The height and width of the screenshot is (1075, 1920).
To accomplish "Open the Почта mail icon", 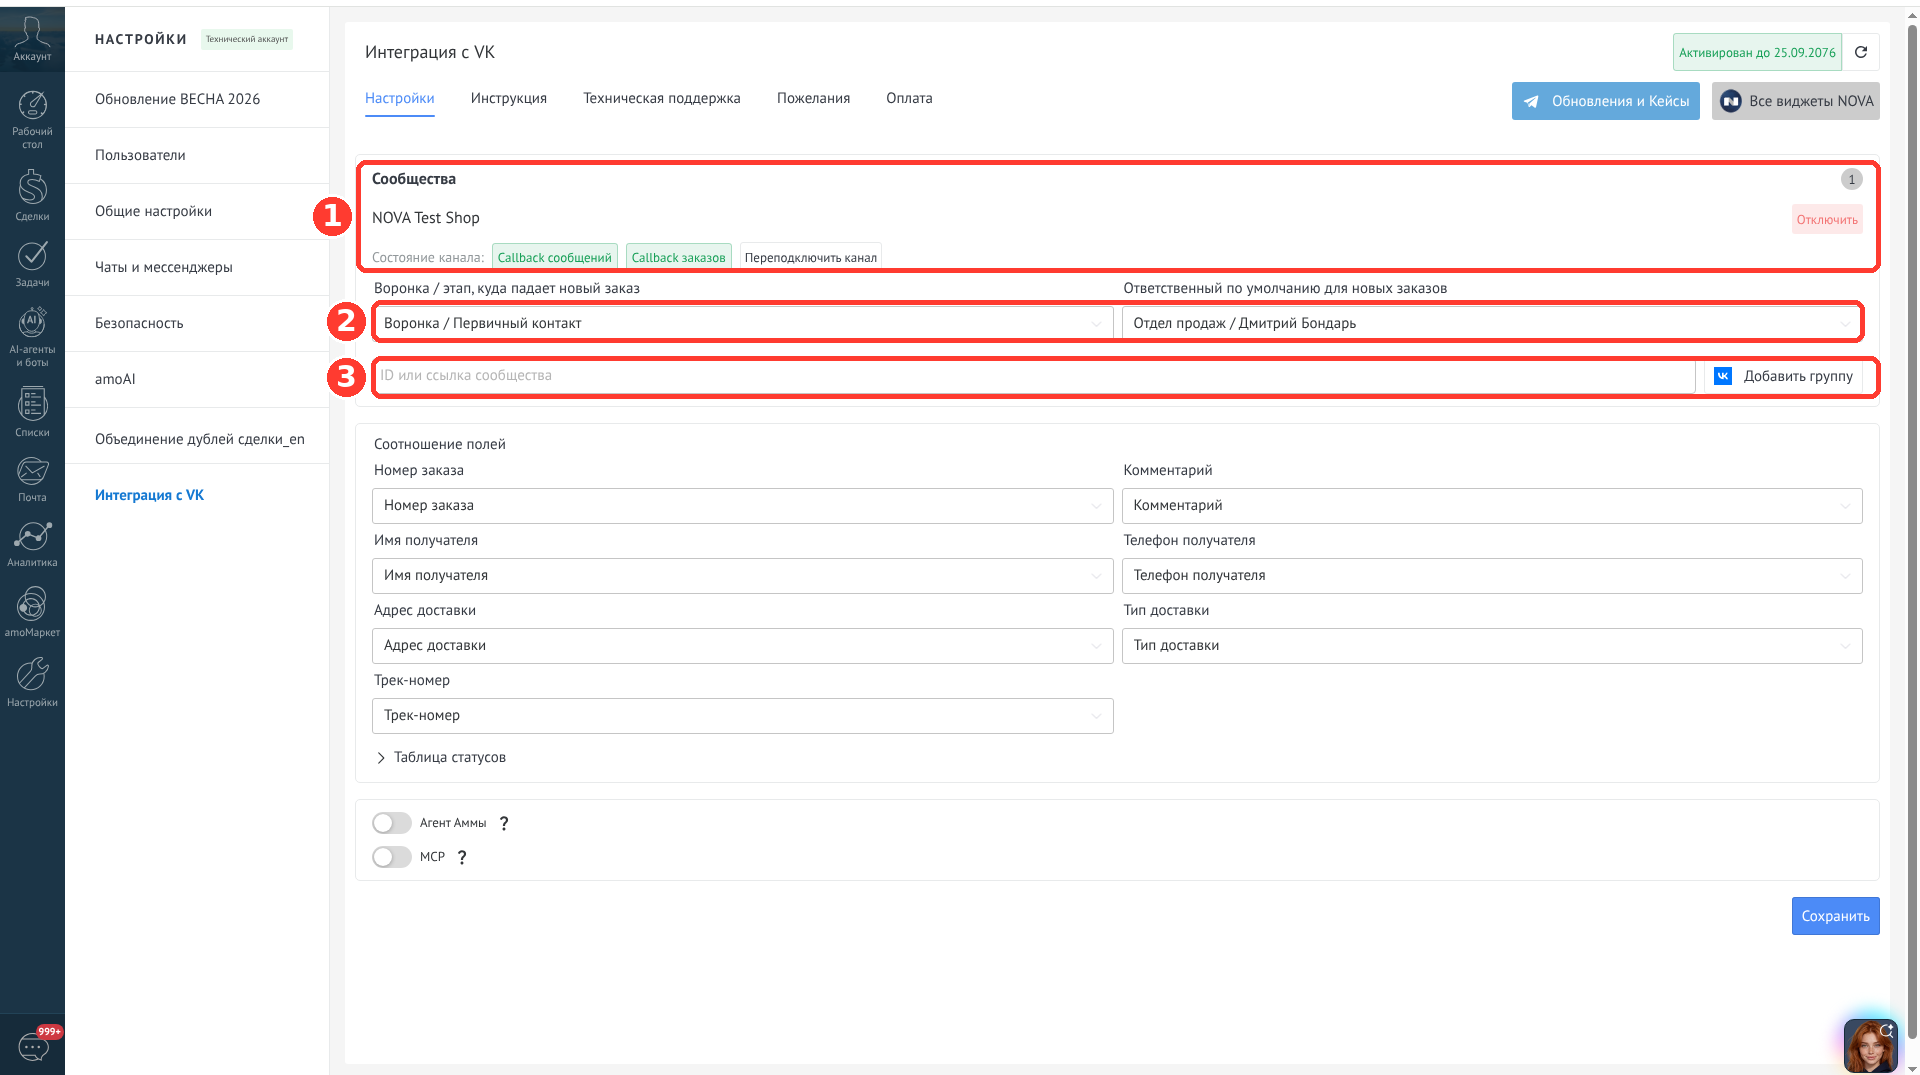I will tap(32, 479).
